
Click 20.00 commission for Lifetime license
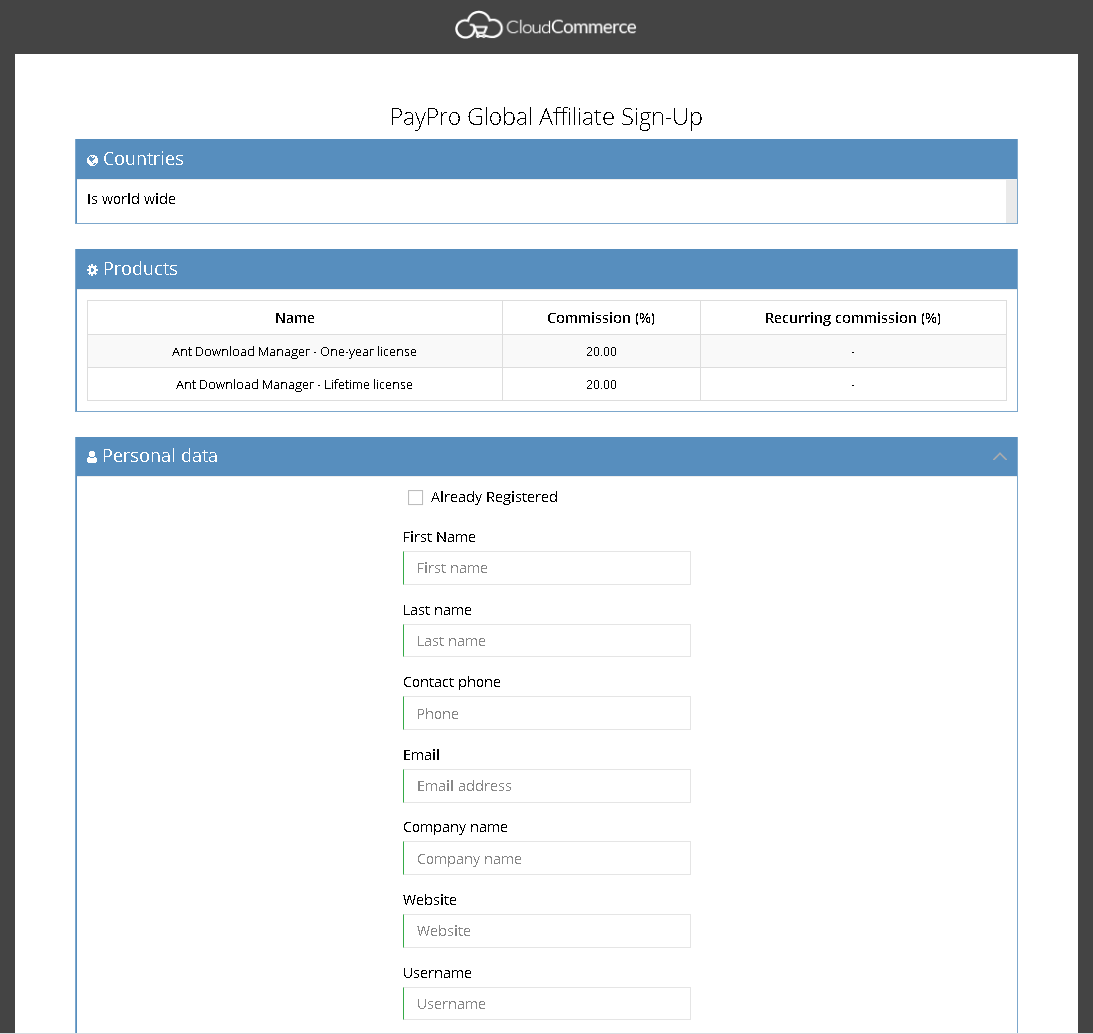click(x=601, y=384)
